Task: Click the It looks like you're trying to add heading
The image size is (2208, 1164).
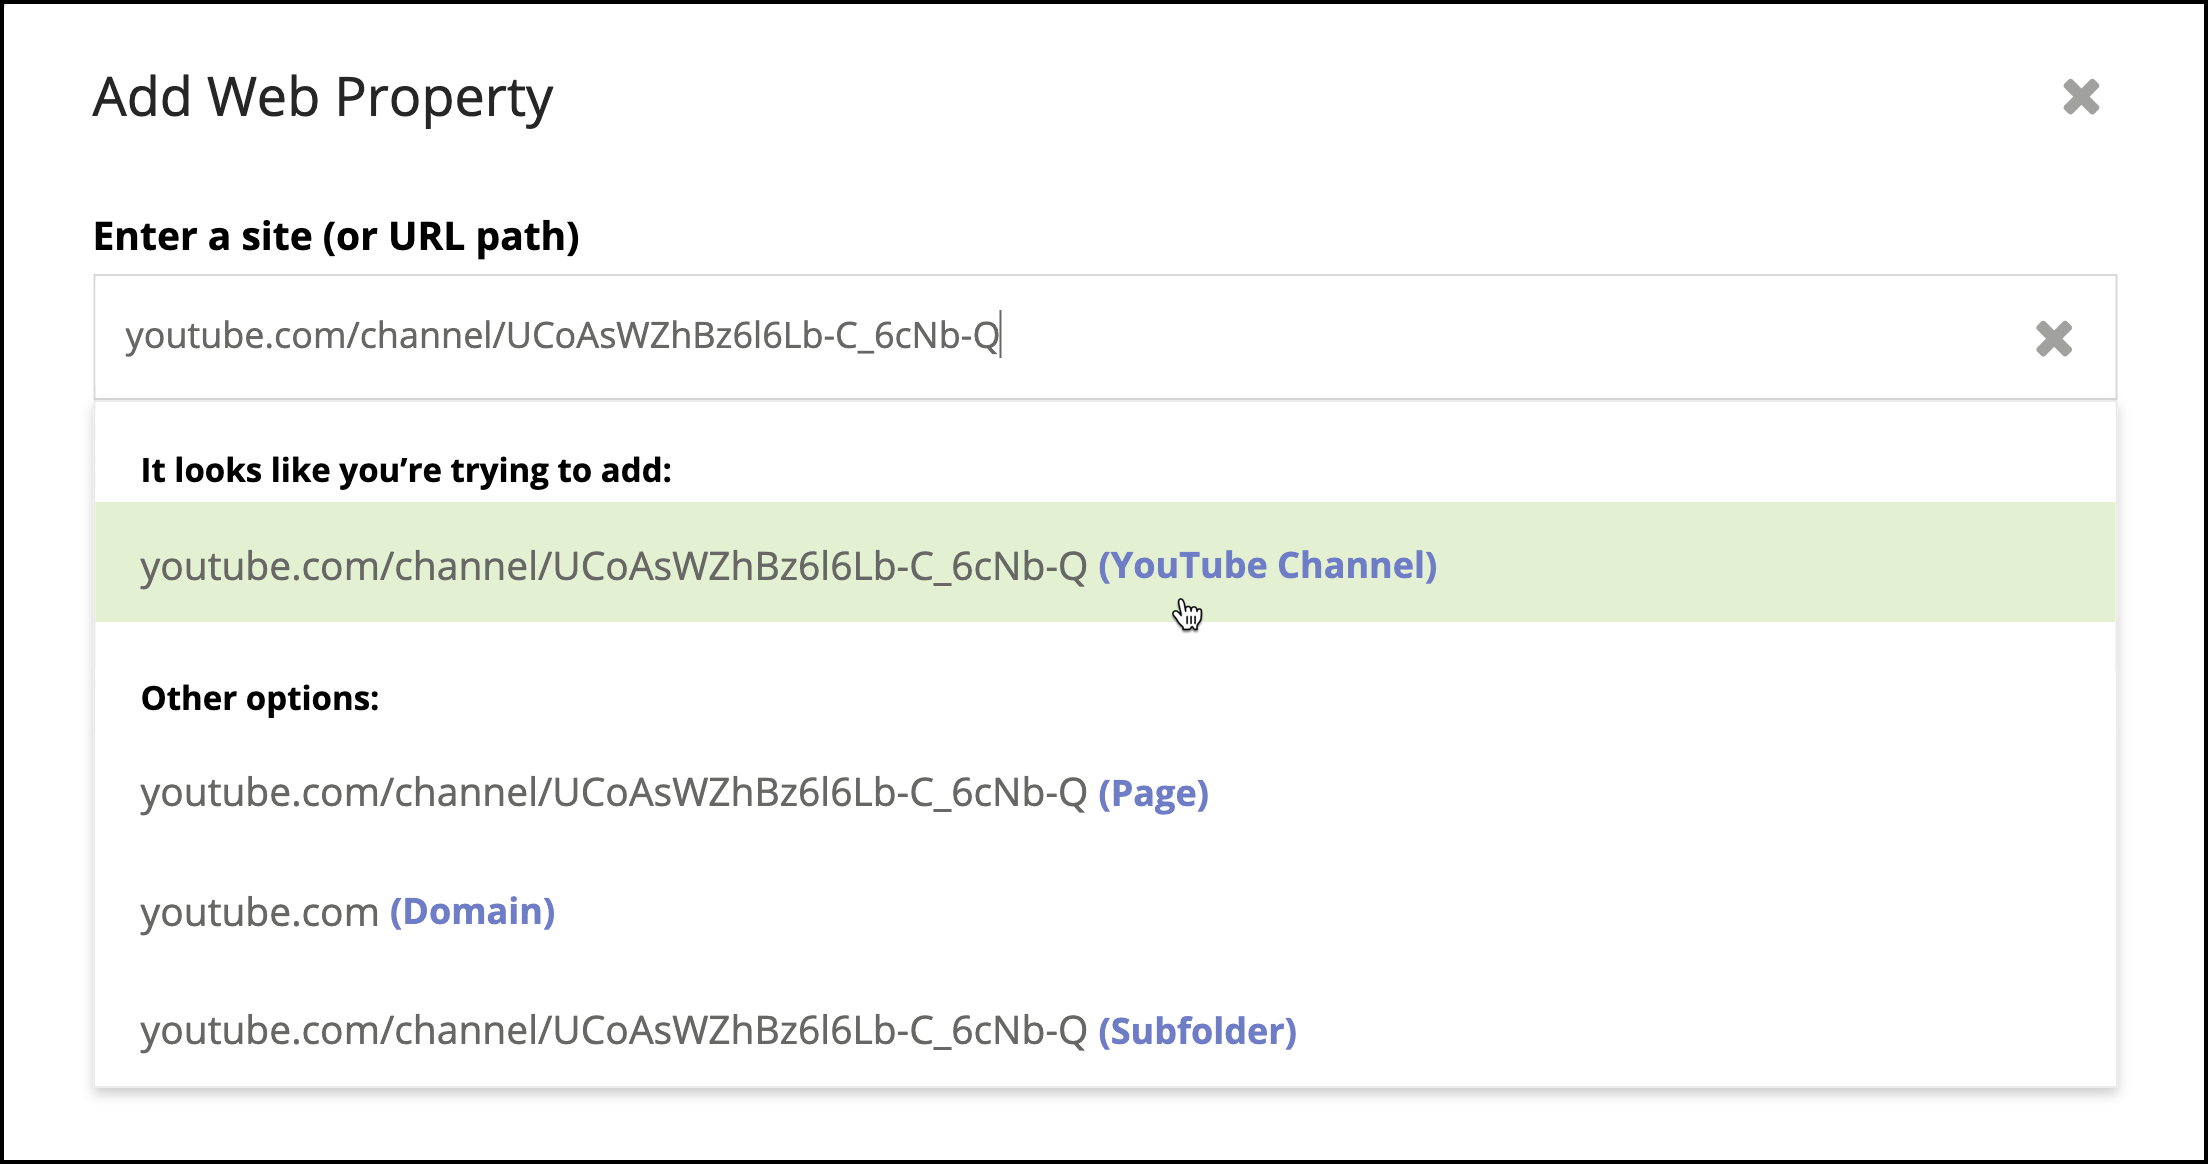Action: click(406, 470)
